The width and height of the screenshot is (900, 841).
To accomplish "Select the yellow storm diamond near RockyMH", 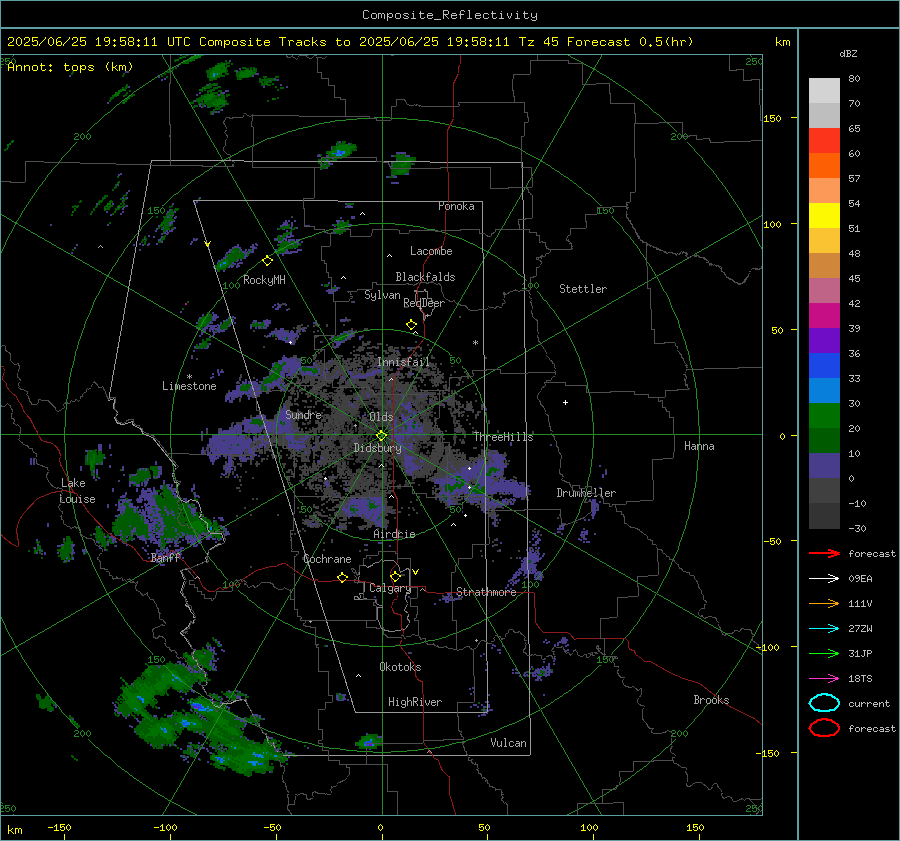I will pyautogui.click(x=267, y=261).
